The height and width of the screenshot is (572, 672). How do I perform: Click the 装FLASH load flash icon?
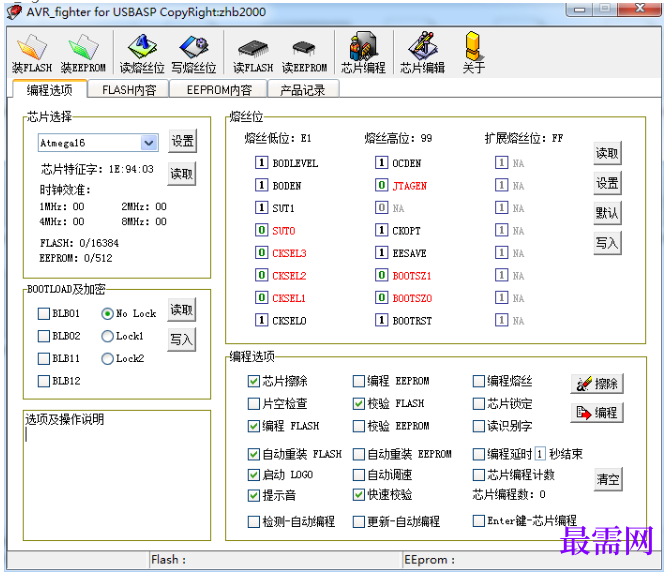[x=32, y=53]
